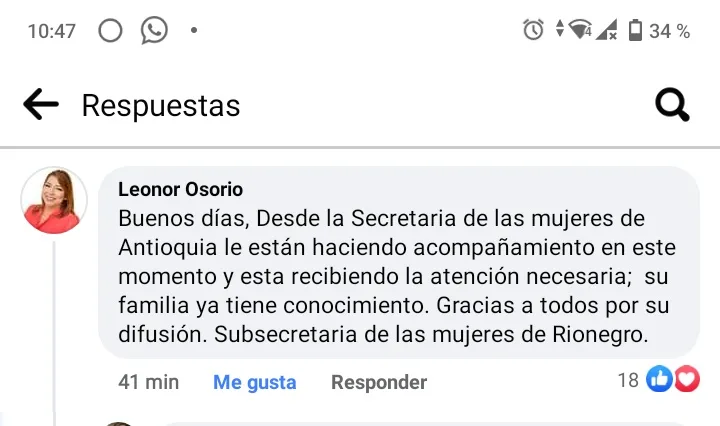Tap the 10:47 clock in status bar
720x426 pixels.
tap(51, 32)
